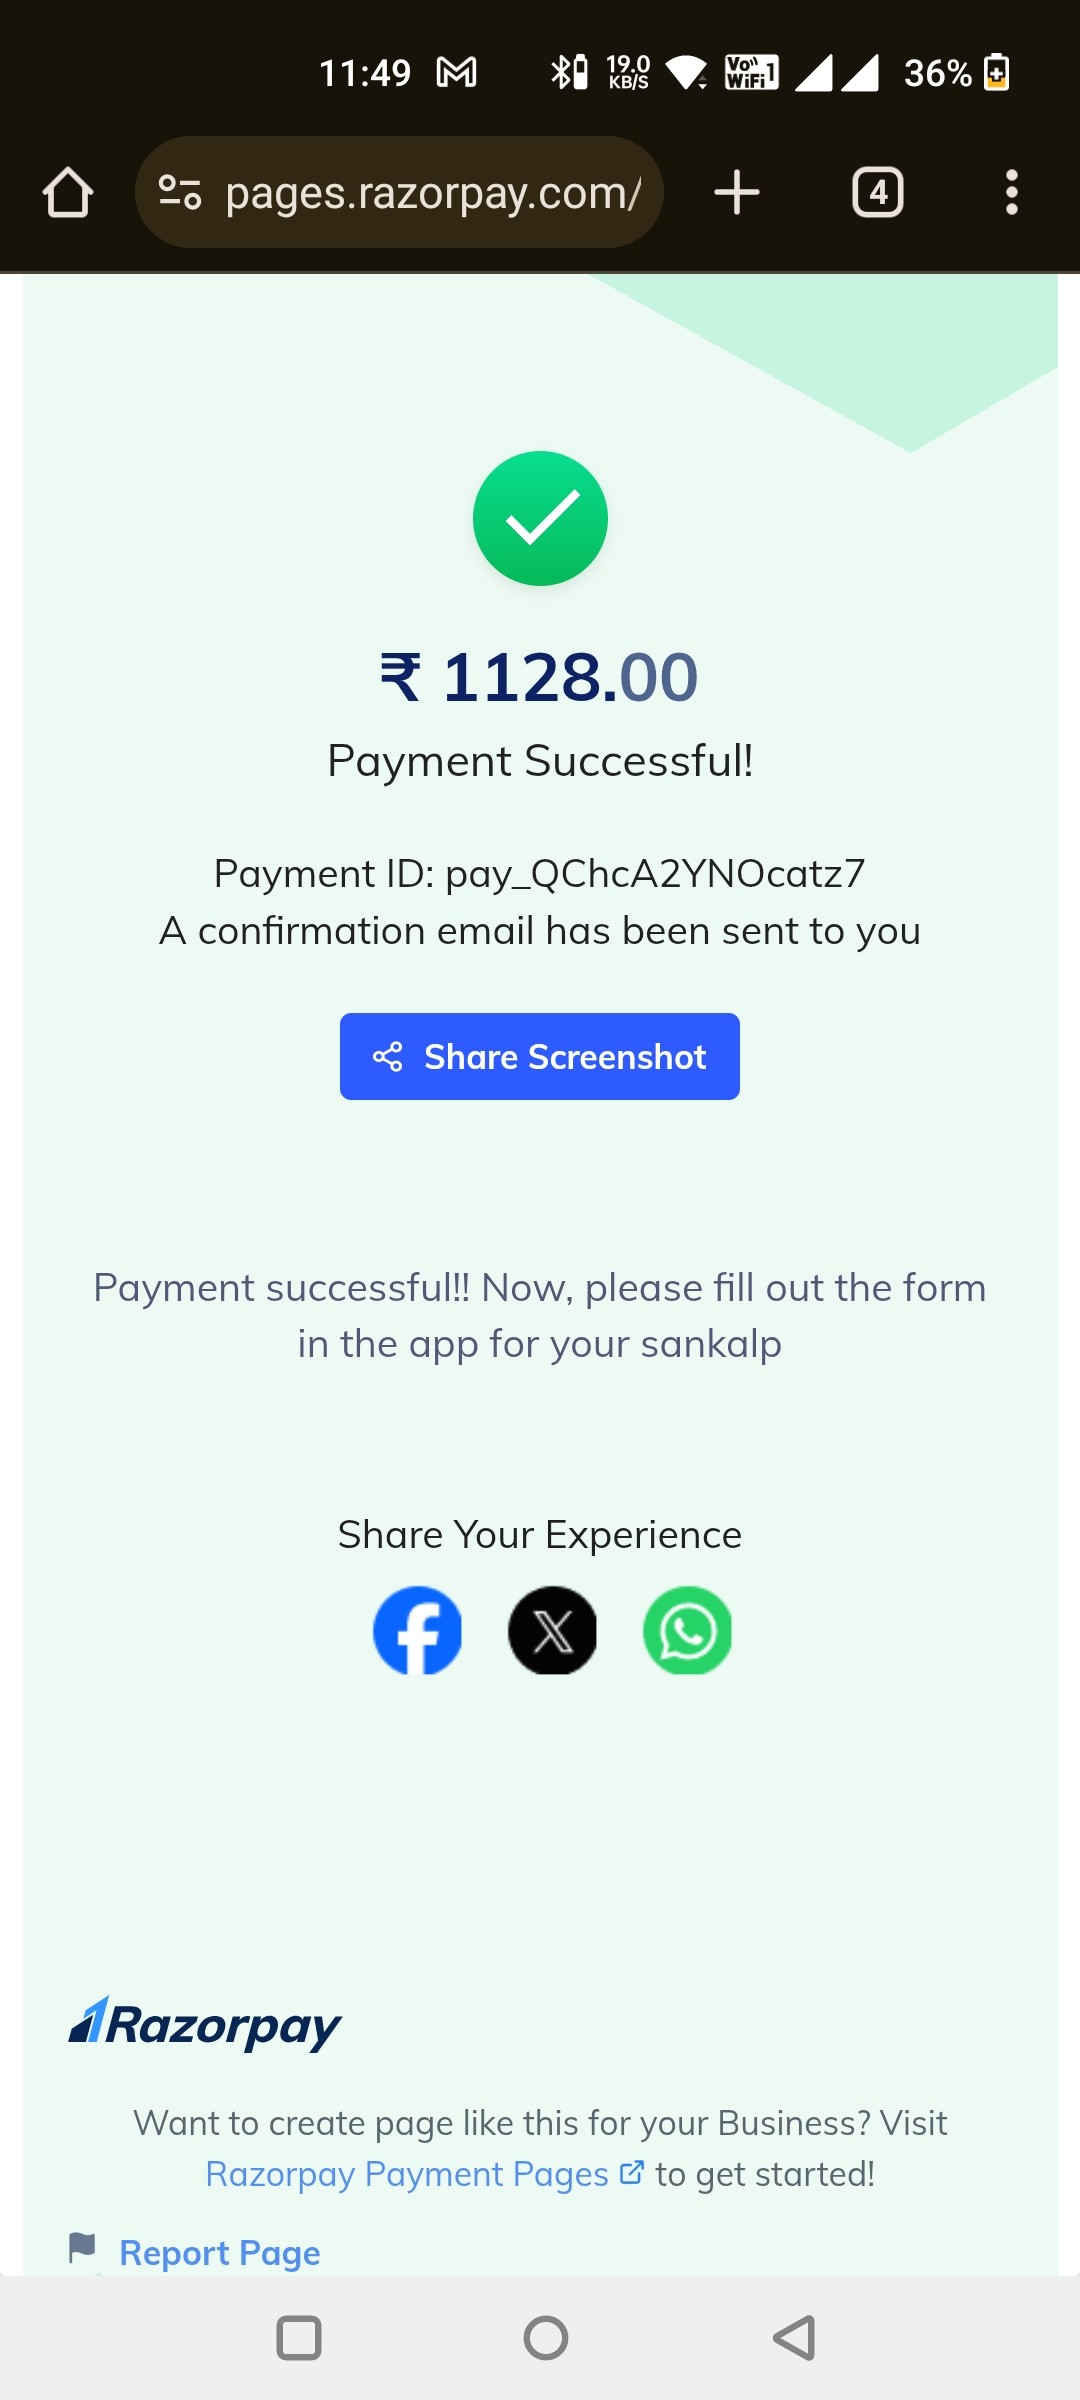Open a new tab with plus icon

737,192
